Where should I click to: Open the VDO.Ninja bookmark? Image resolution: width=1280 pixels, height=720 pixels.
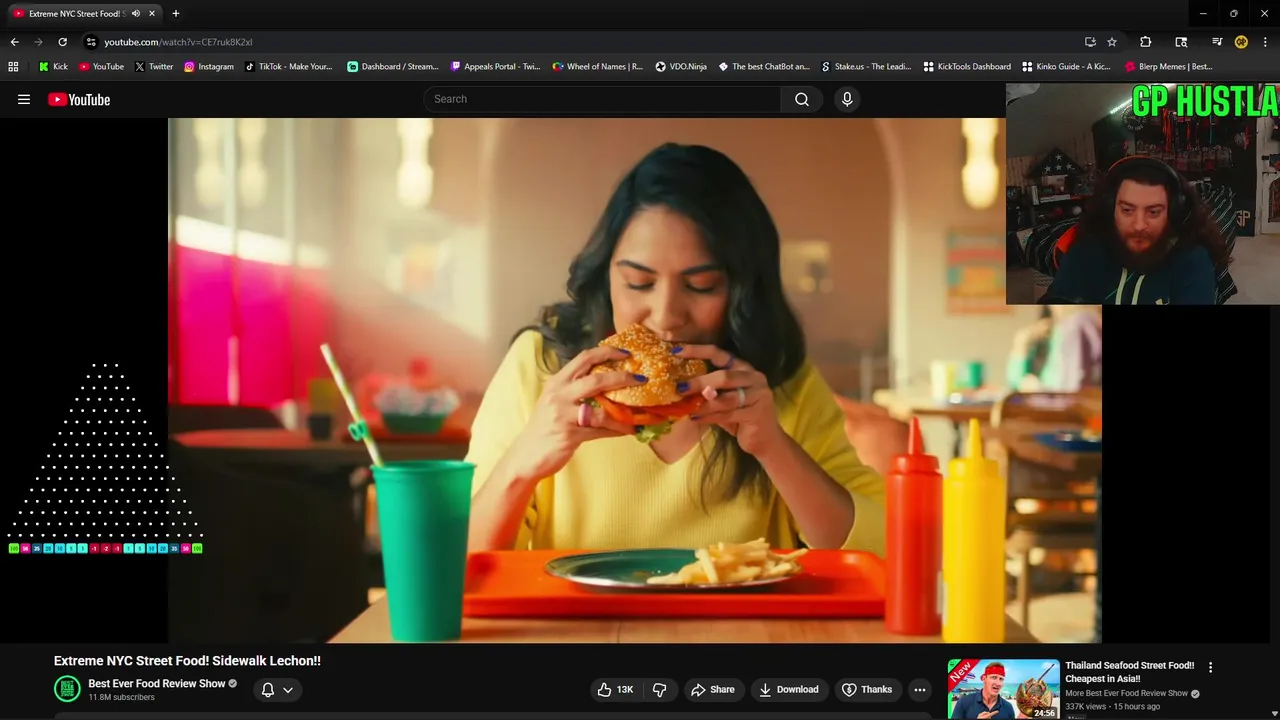pyautogui.click(x=681, y=67)
